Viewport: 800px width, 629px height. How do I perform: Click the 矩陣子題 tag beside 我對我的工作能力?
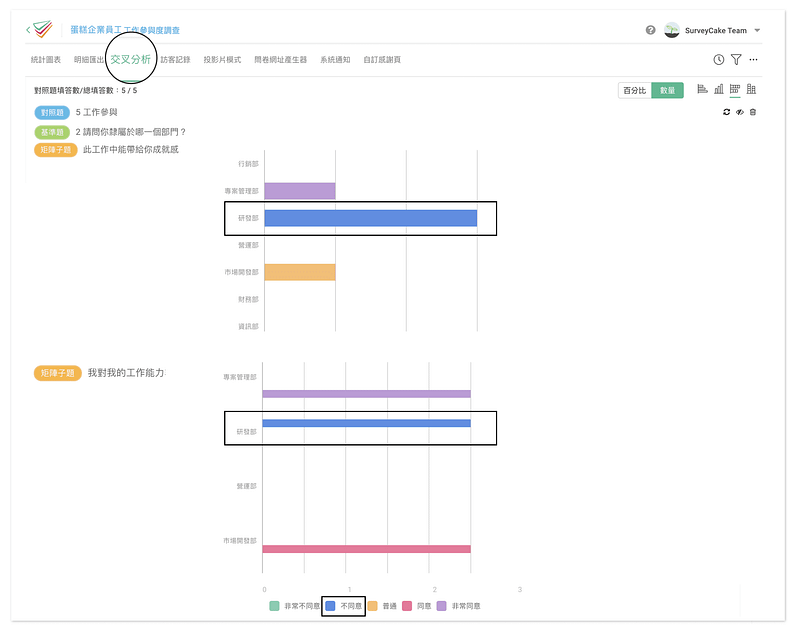click(58, 373)
